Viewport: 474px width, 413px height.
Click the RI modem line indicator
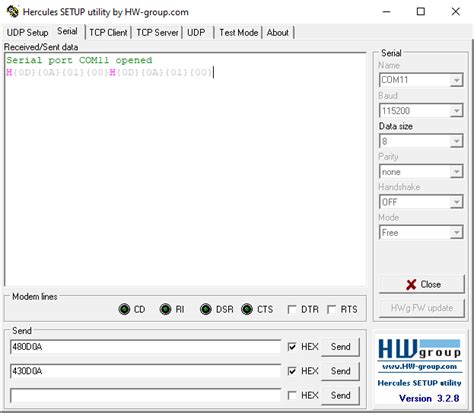pyautogui.click(x=165, y=309)
